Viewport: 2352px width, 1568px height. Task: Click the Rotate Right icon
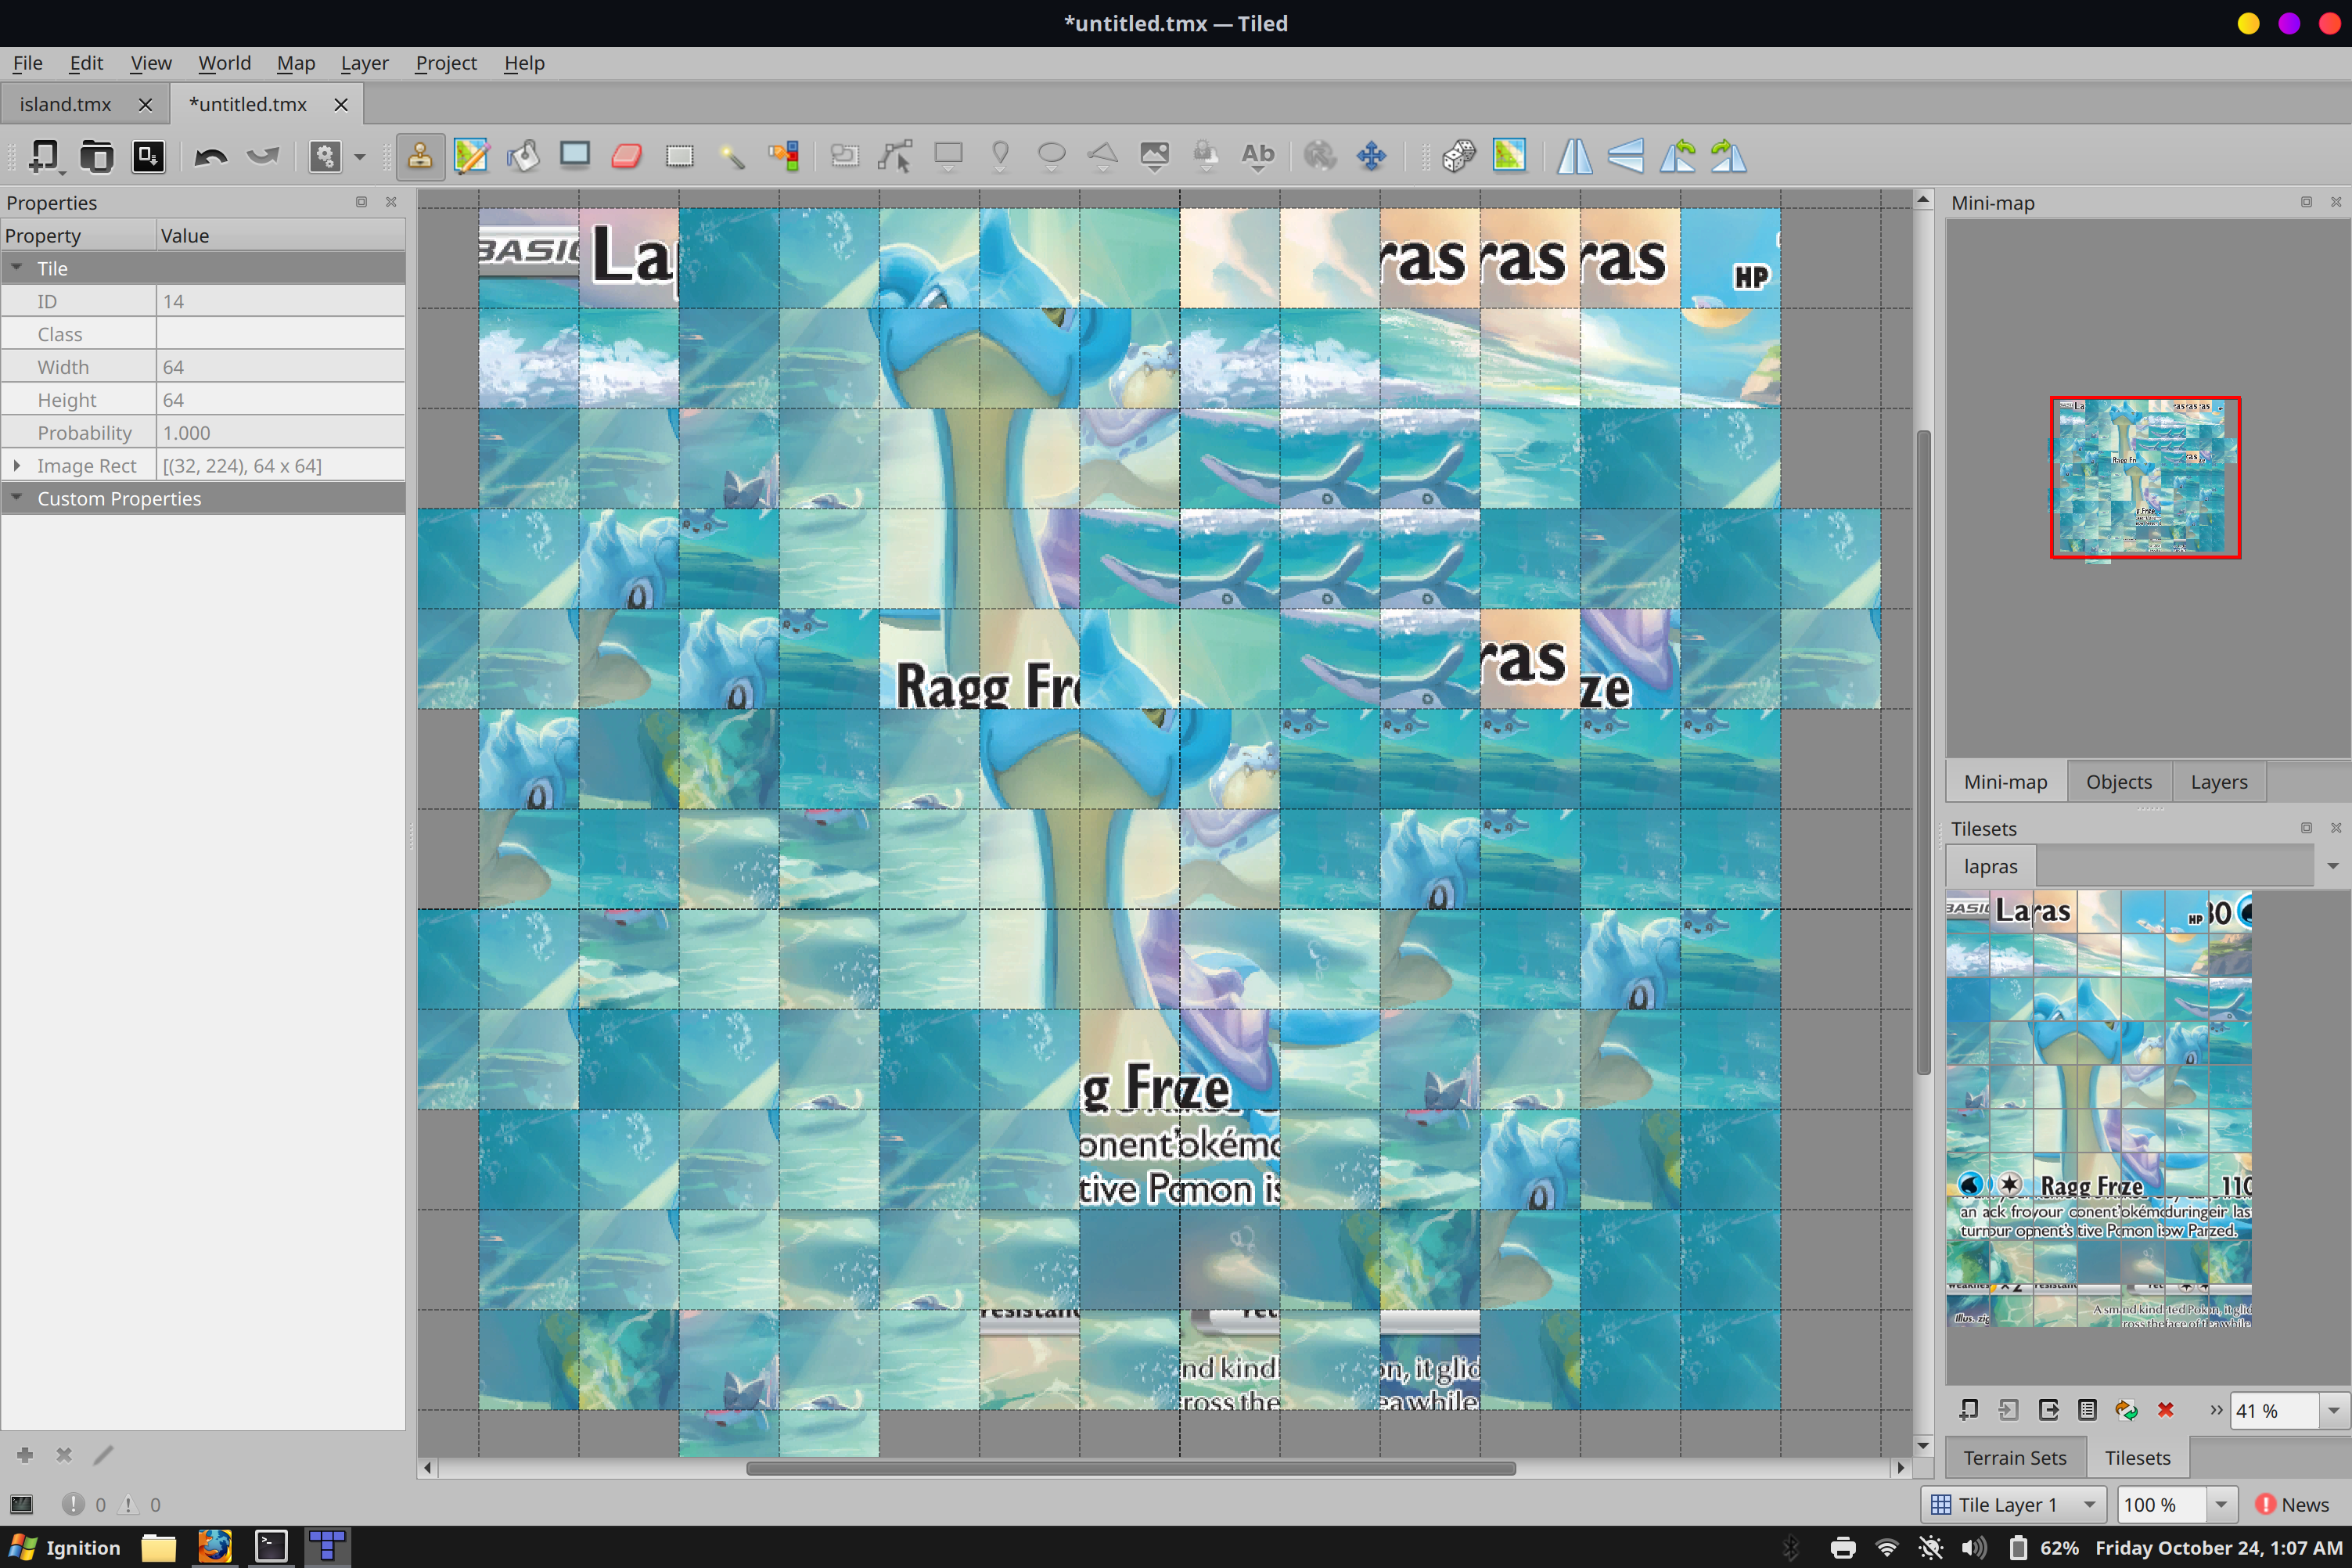click(1729, 156)
